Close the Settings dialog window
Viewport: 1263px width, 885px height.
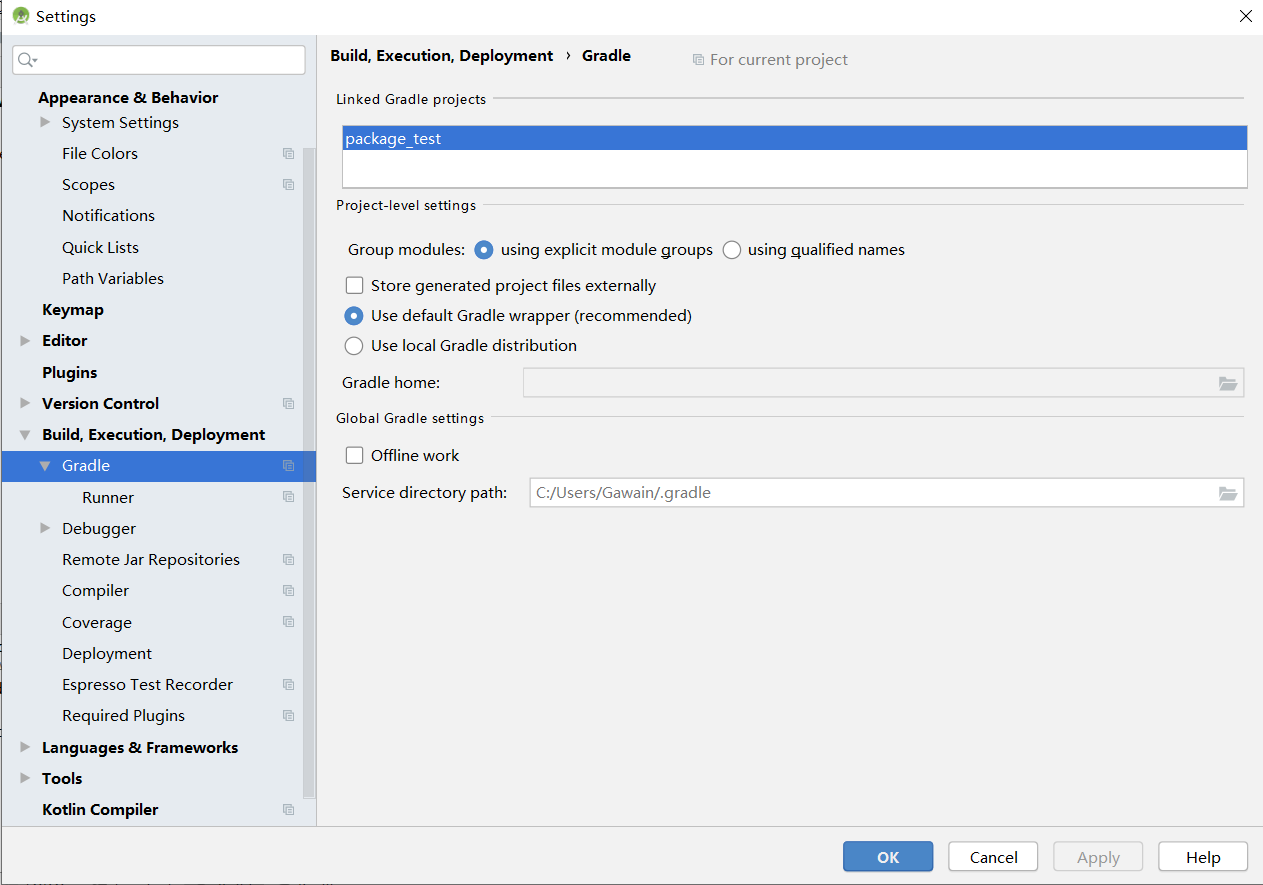pyautogui.click(x=1245, y=16)
